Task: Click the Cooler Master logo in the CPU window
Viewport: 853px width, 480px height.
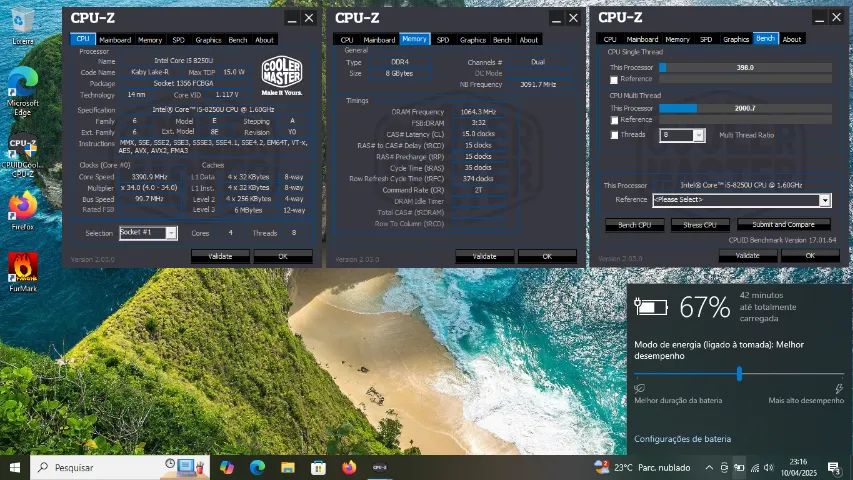Action: point(282,75)
